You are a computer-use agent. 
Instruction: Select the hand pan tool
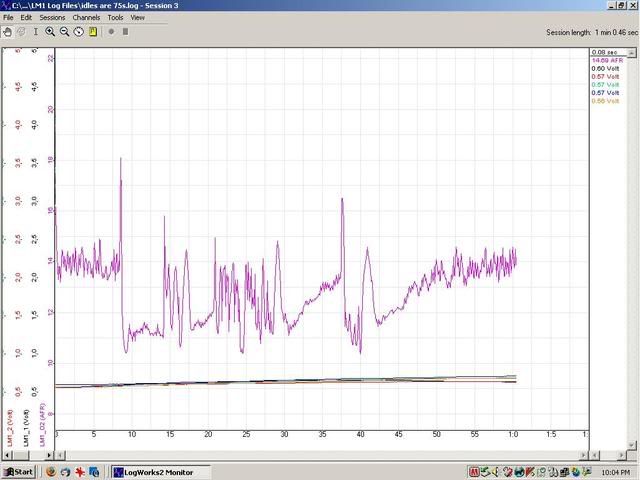tap(8, 31)
